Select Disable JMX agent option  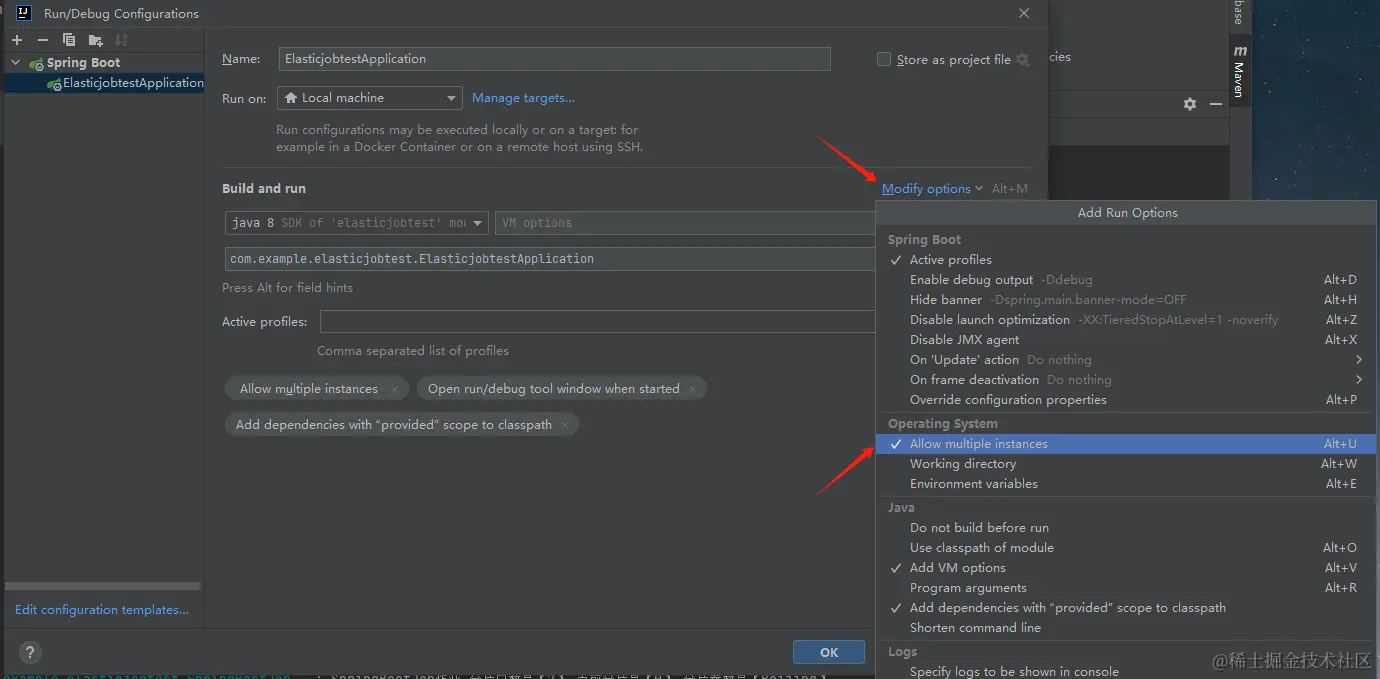point(1126,340)
